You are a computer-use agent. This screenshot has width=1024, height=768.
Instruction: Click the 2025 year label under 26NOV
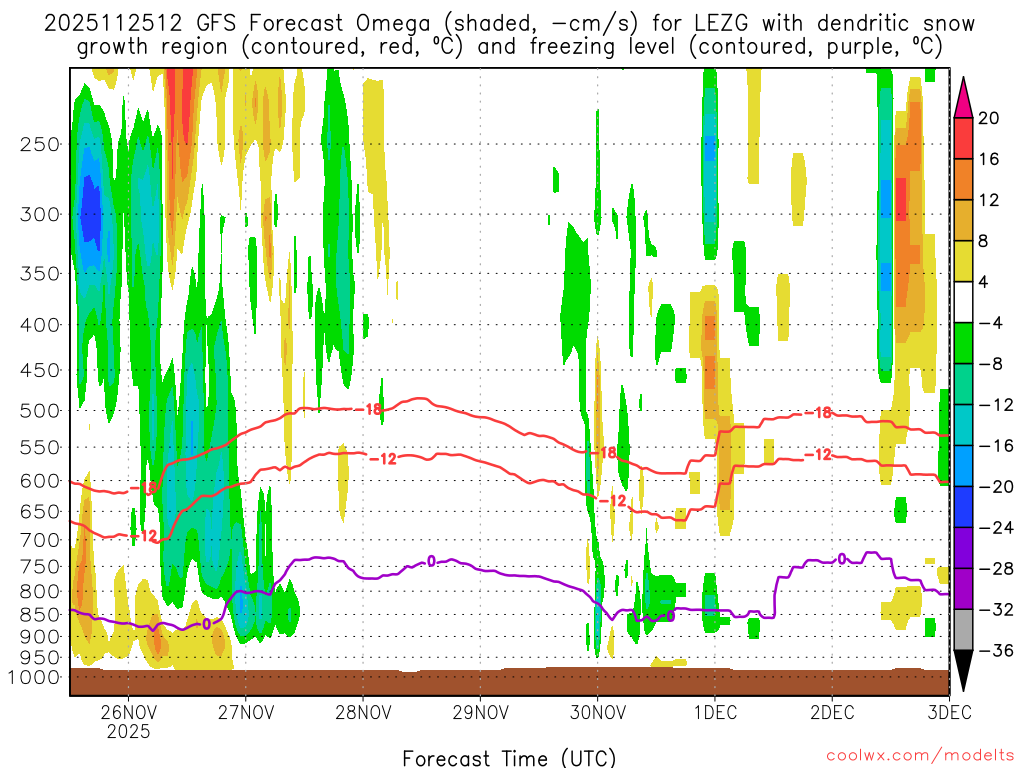point(129,731)
